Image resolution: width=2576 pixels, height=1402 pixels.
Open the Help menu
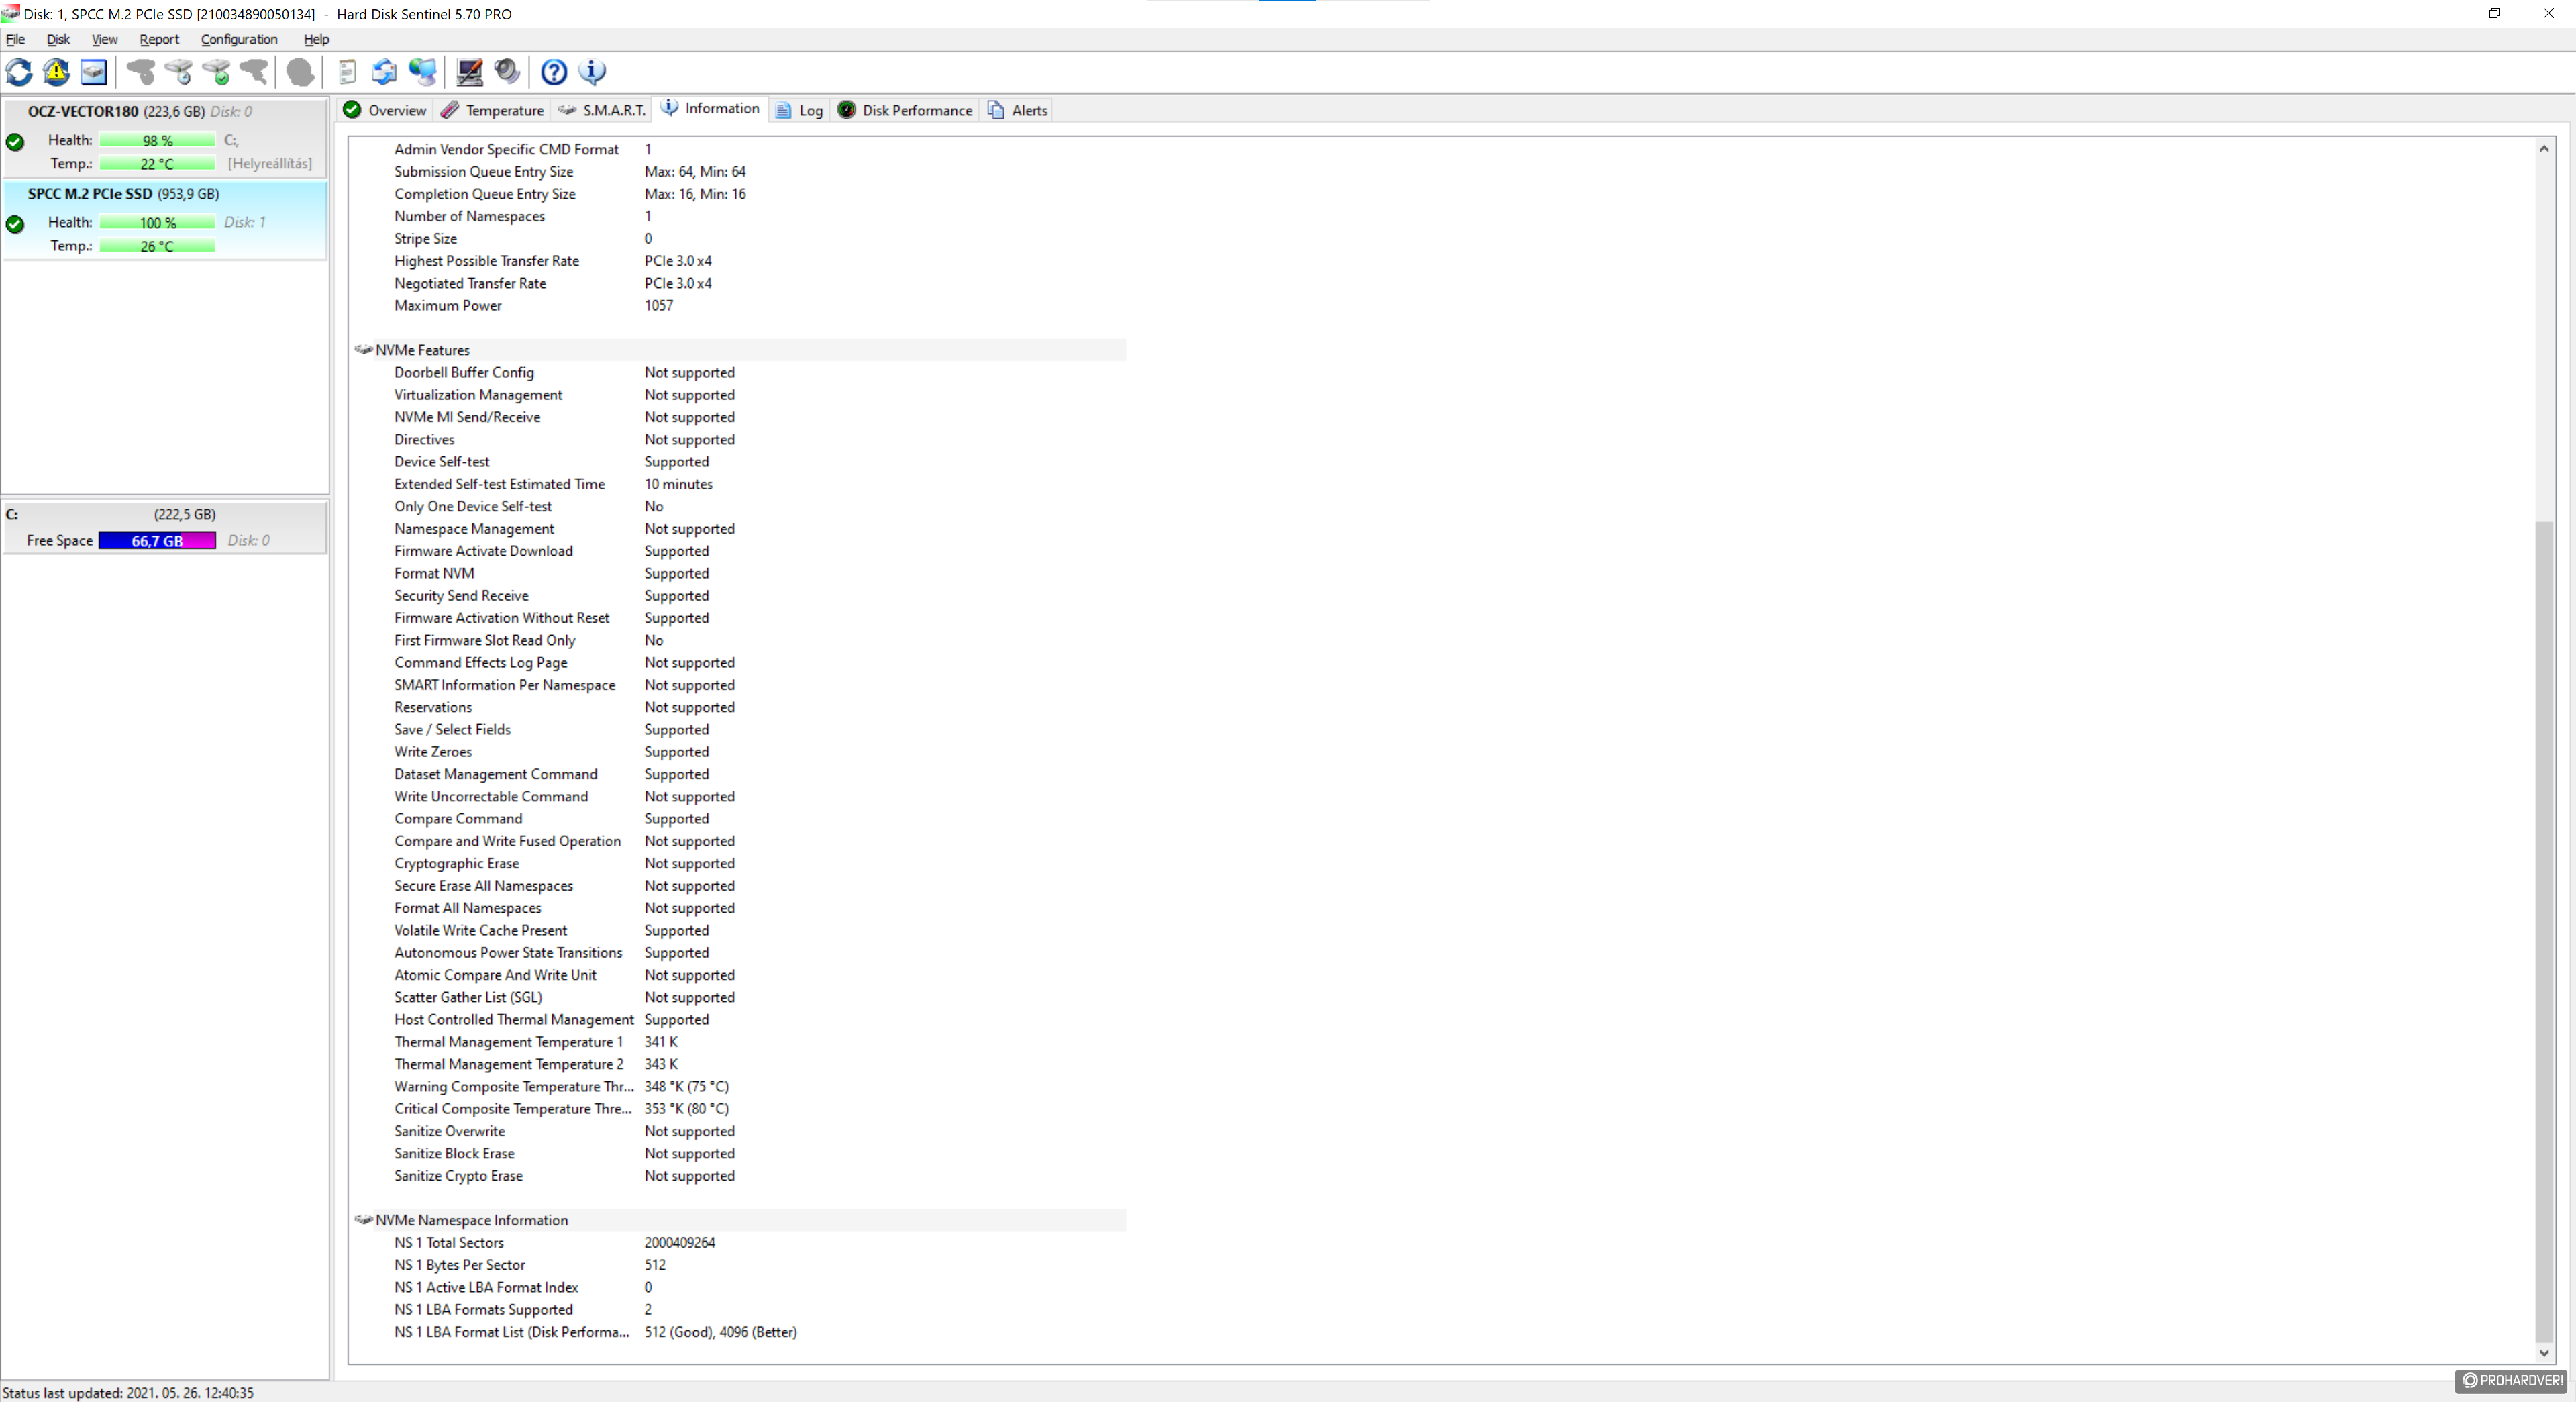316,39
